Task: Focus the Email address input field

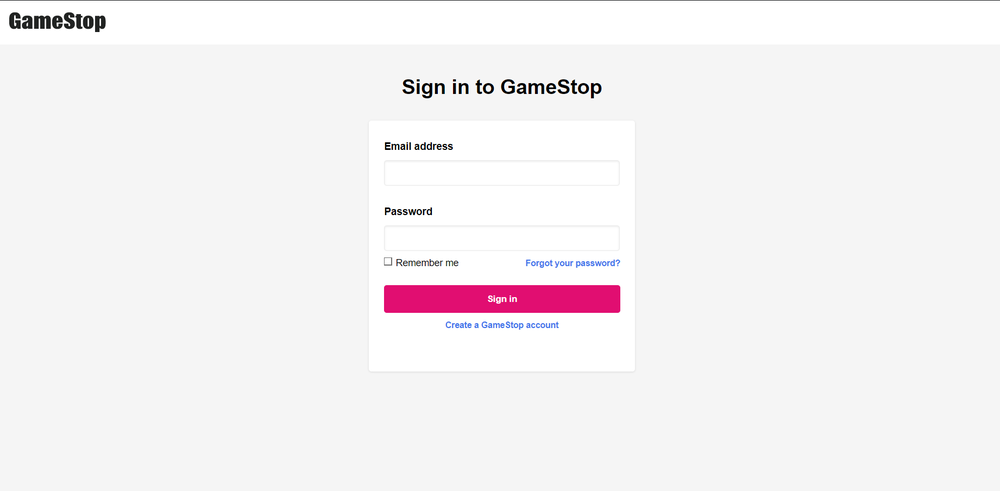Action: [x=501, y=173]
